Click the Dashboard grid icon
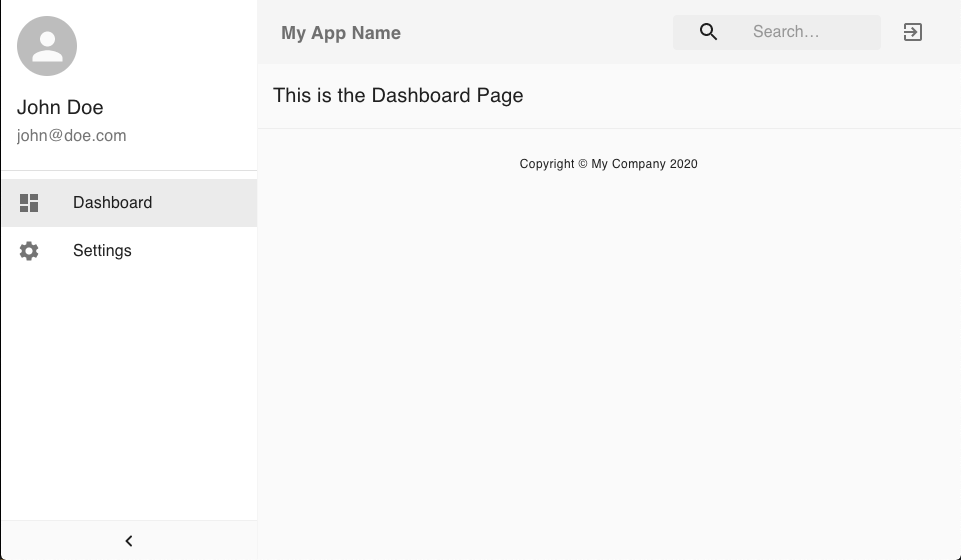 pos(29,203)
